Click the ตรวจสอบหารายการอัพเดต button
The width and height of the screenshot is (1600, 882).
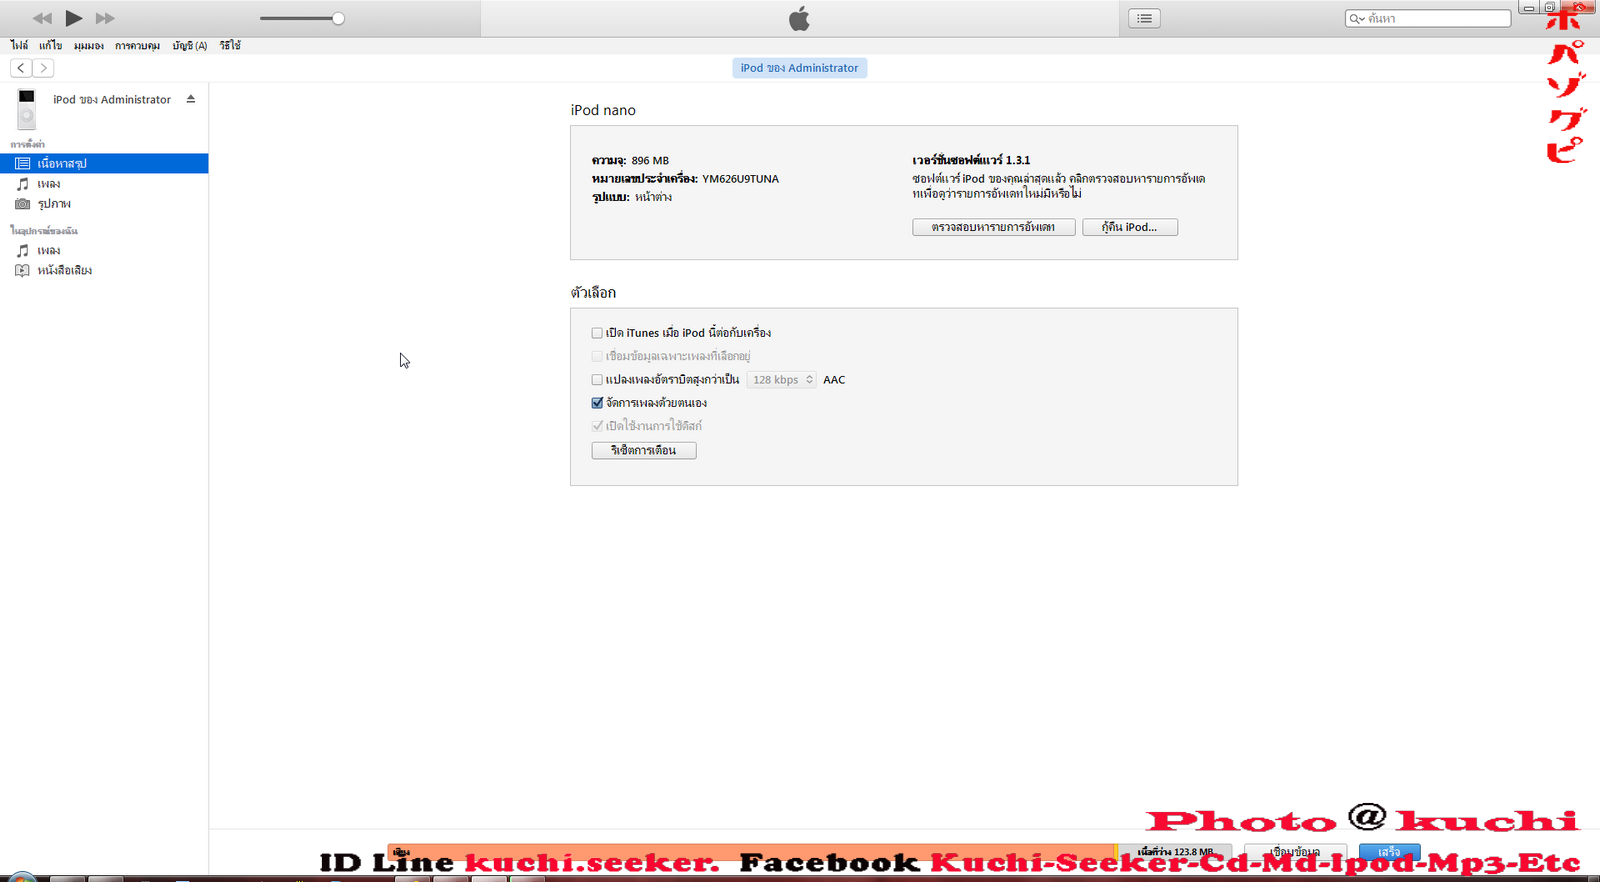point(993,227)
